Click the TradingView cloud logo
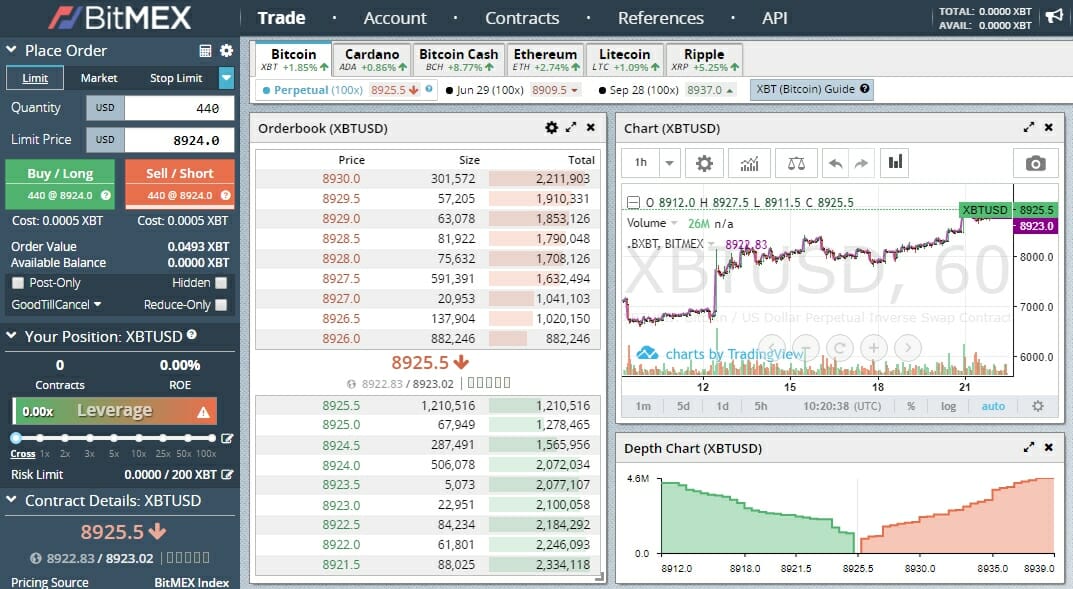 click(x=647, y=354)
